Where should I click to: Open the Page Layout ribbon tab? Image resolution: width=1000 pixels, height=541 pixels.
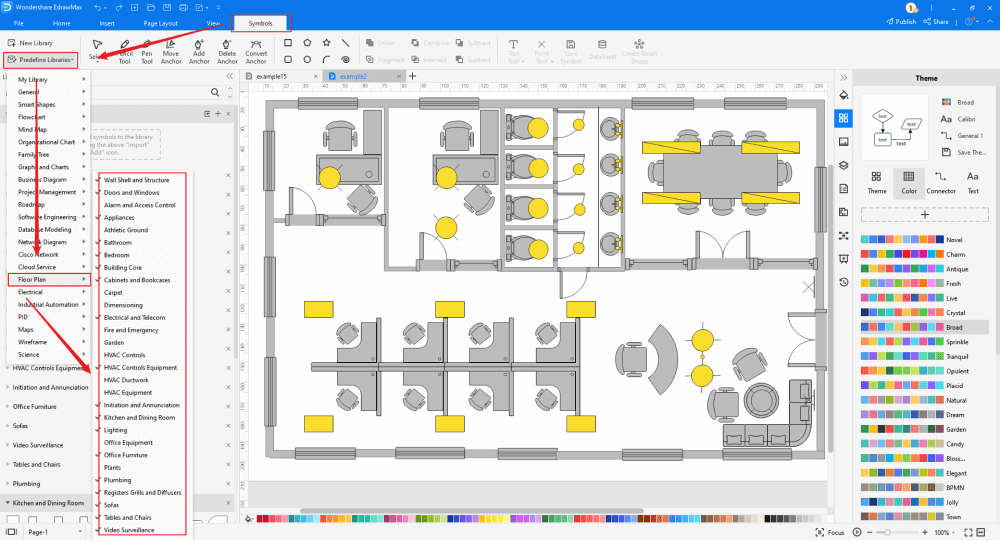[160, 22]
